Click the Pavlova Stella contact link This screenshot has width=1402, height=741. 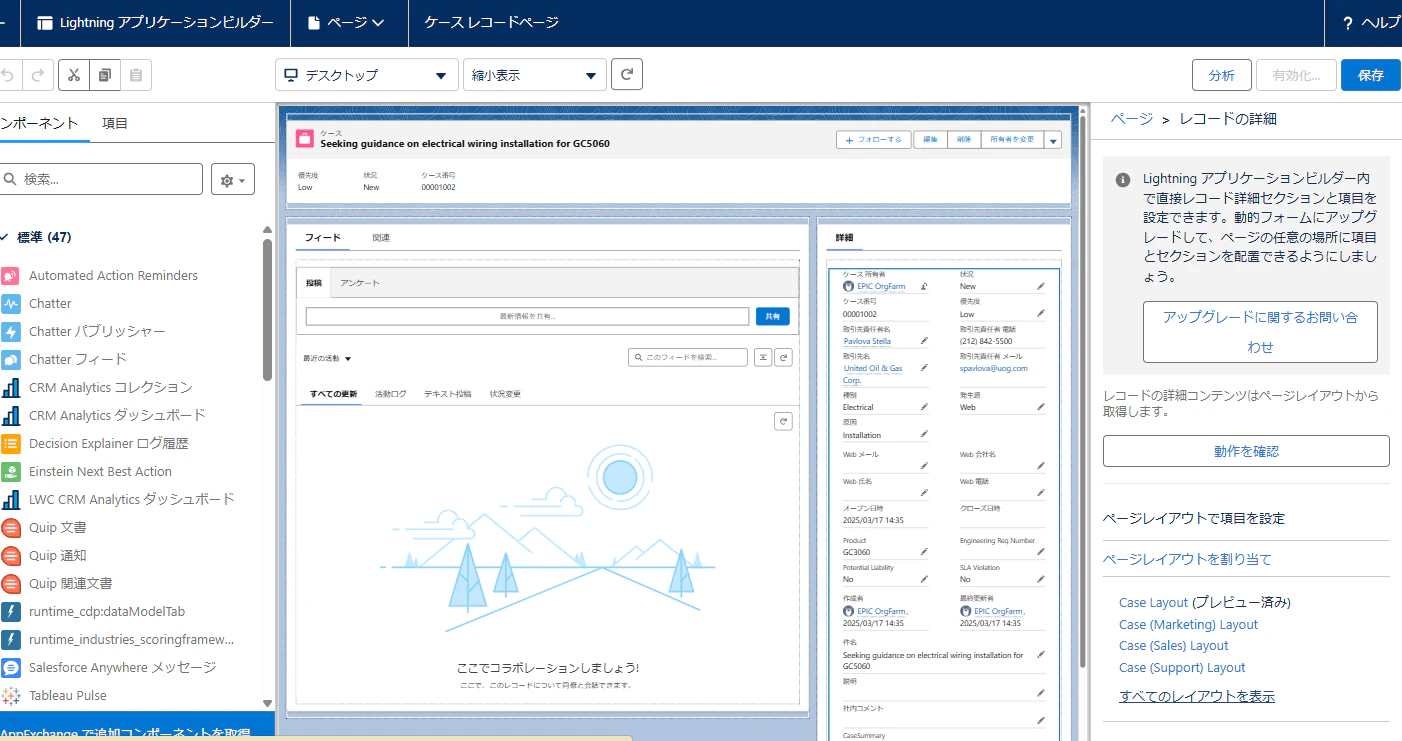(866, 341)
